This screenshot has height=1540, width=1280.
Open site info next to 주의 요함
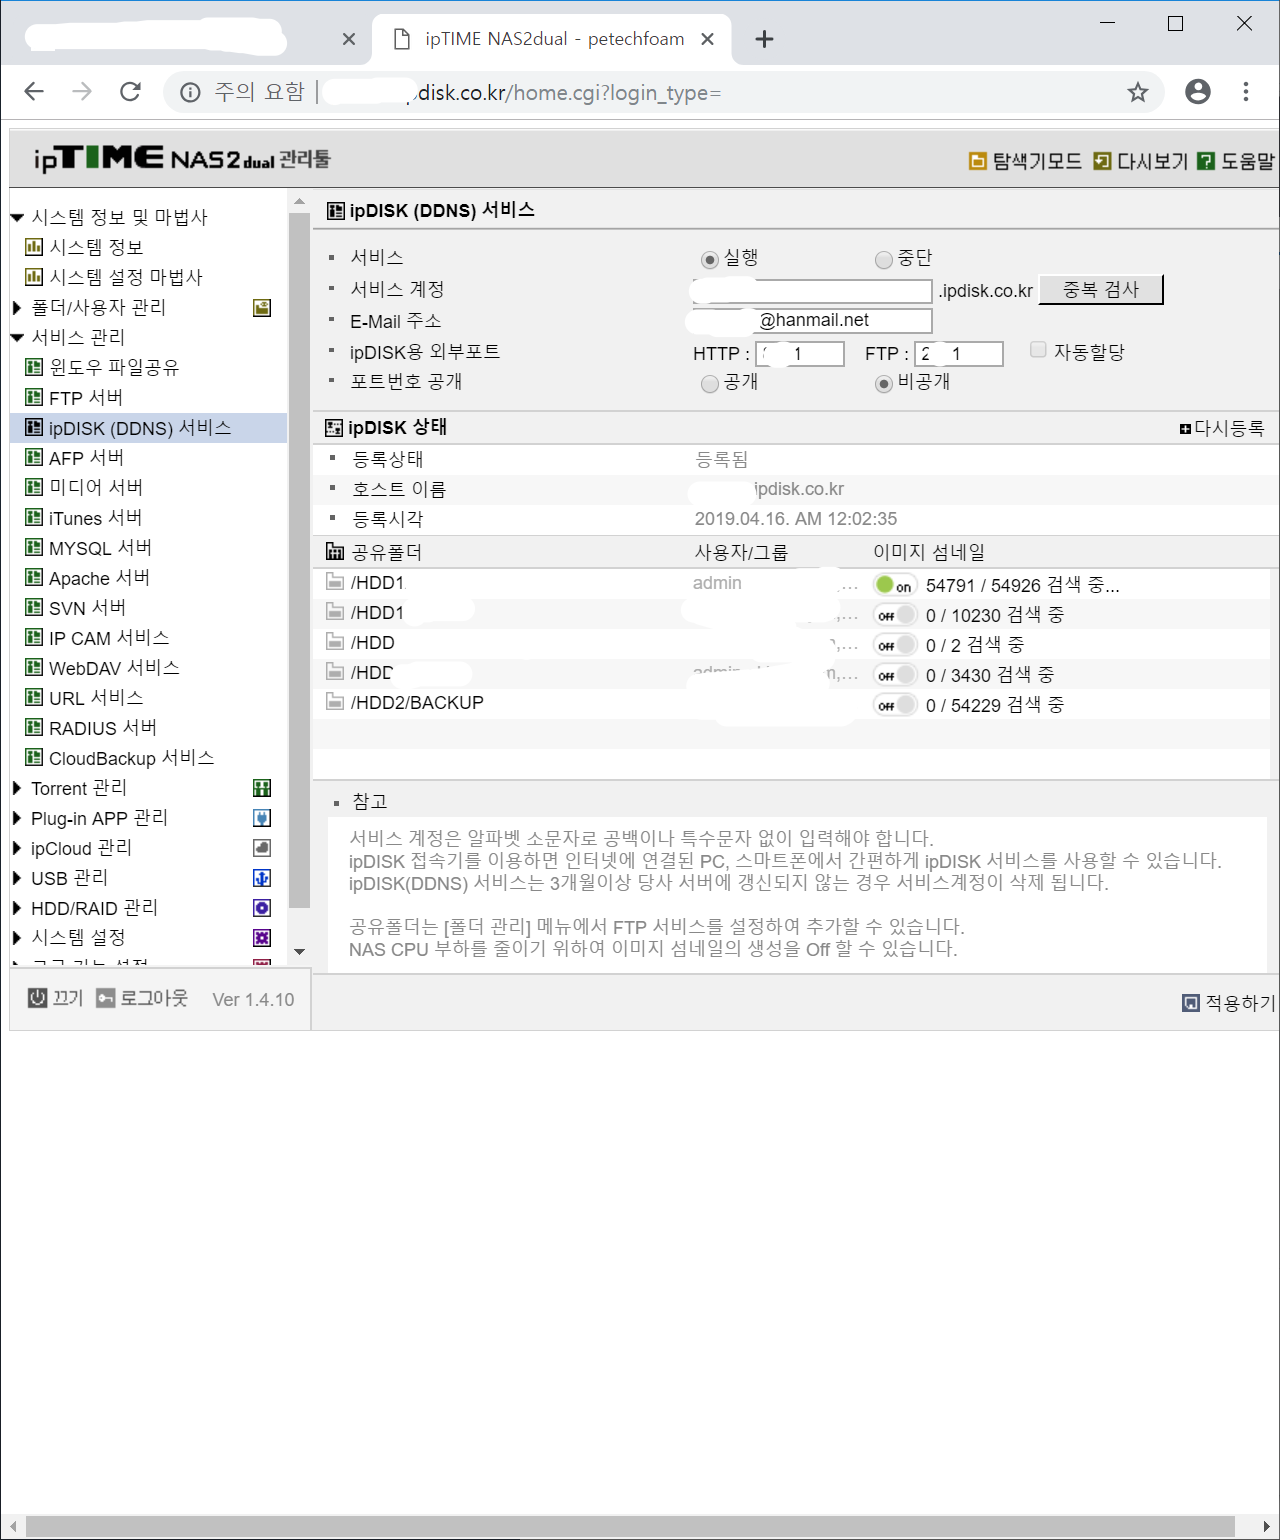pos(190,93)
